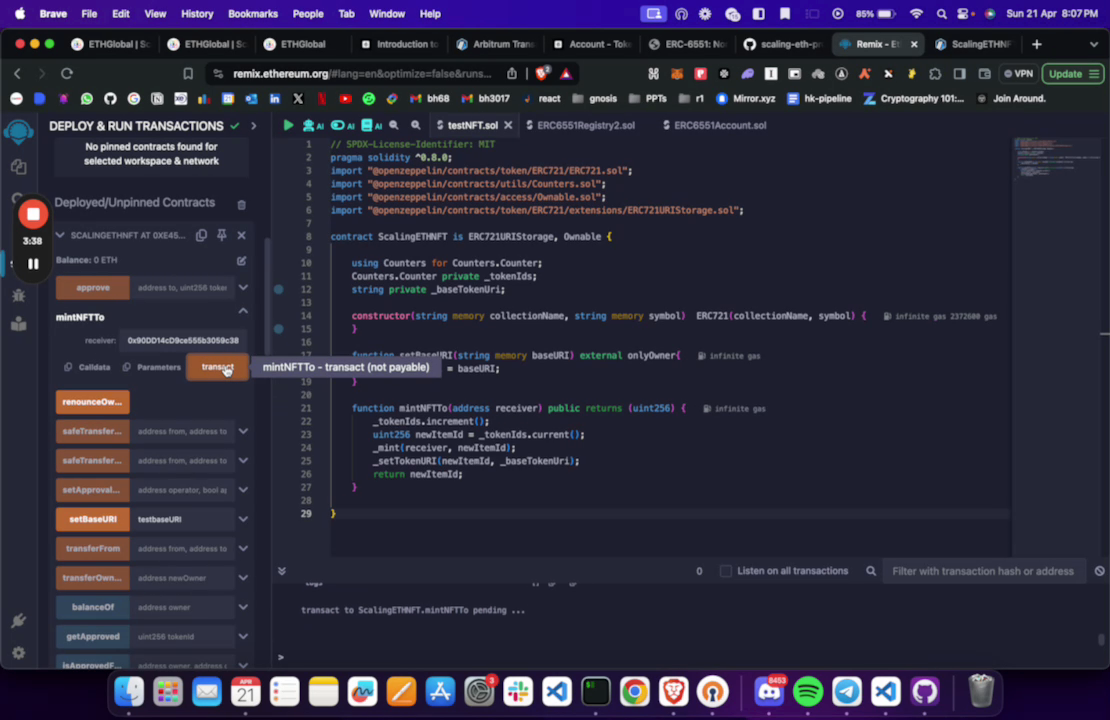Open the Brave wallet icon
Image resolution: width=1110 pixels, height=720 pixels.
(x=984, y=74)
